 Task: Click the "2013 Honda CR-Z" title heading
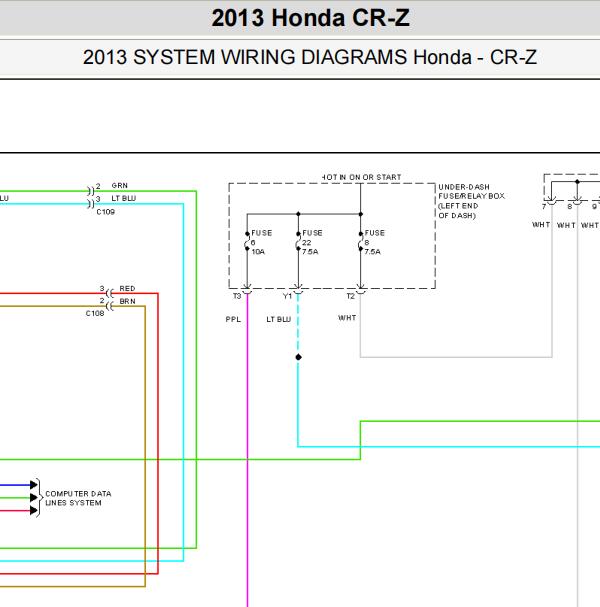pyautogui.click(x=310, y=18)
